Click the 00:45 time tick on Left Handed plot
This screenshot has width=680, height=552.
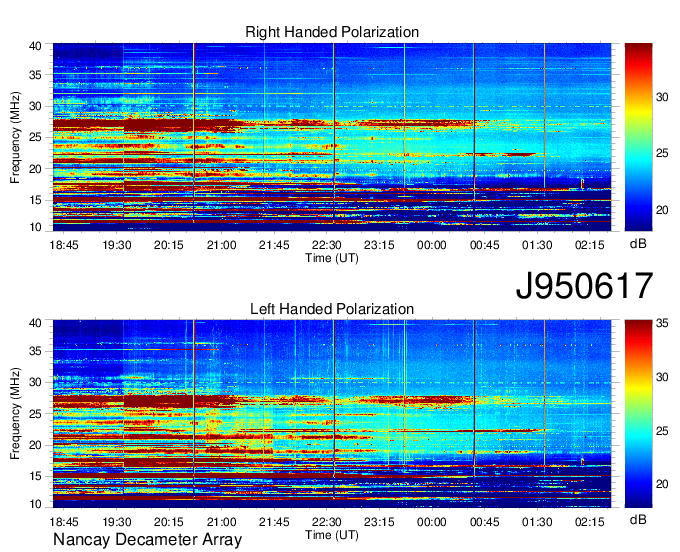point(485,522)
